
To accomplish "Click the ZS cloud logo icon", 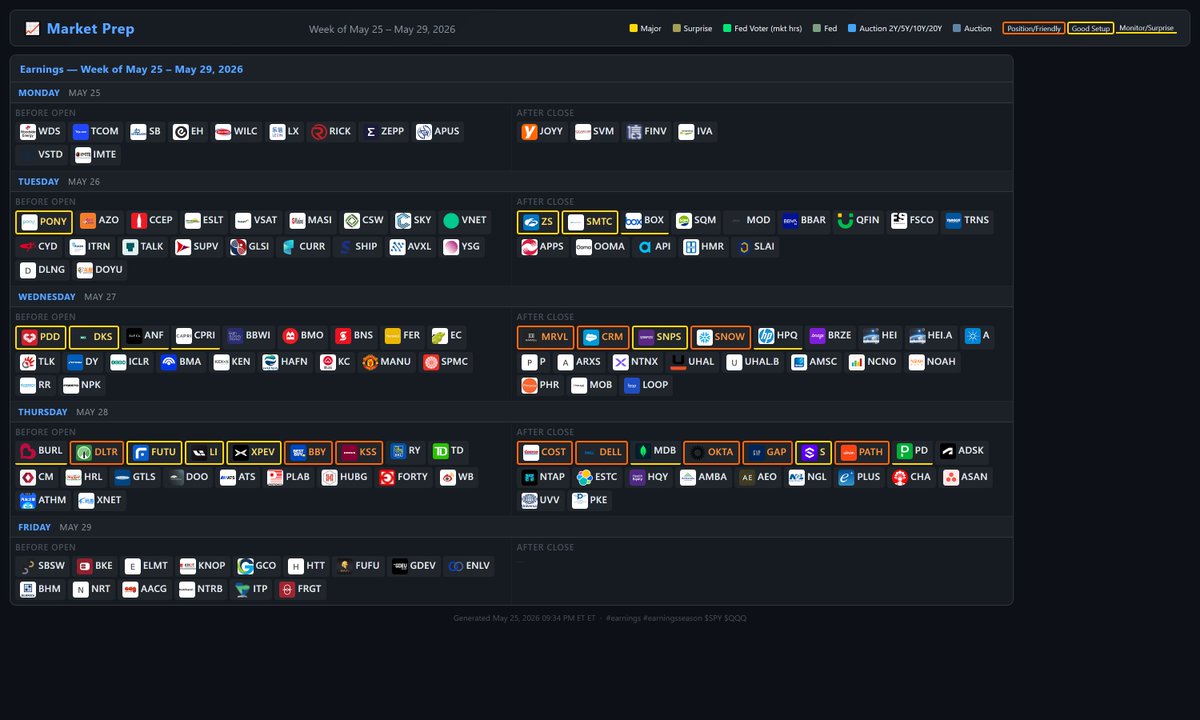I will tap(530, 221).
